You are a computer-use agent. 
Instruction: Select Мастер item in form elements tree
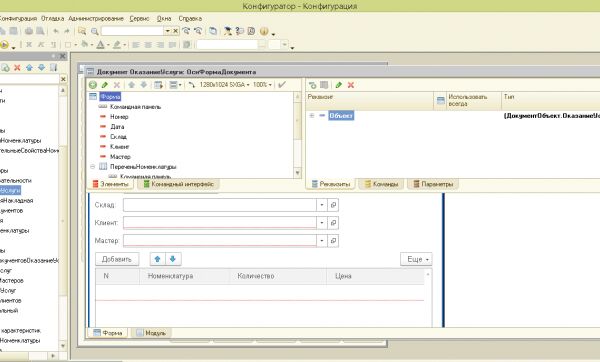click(x=120, y=157)
